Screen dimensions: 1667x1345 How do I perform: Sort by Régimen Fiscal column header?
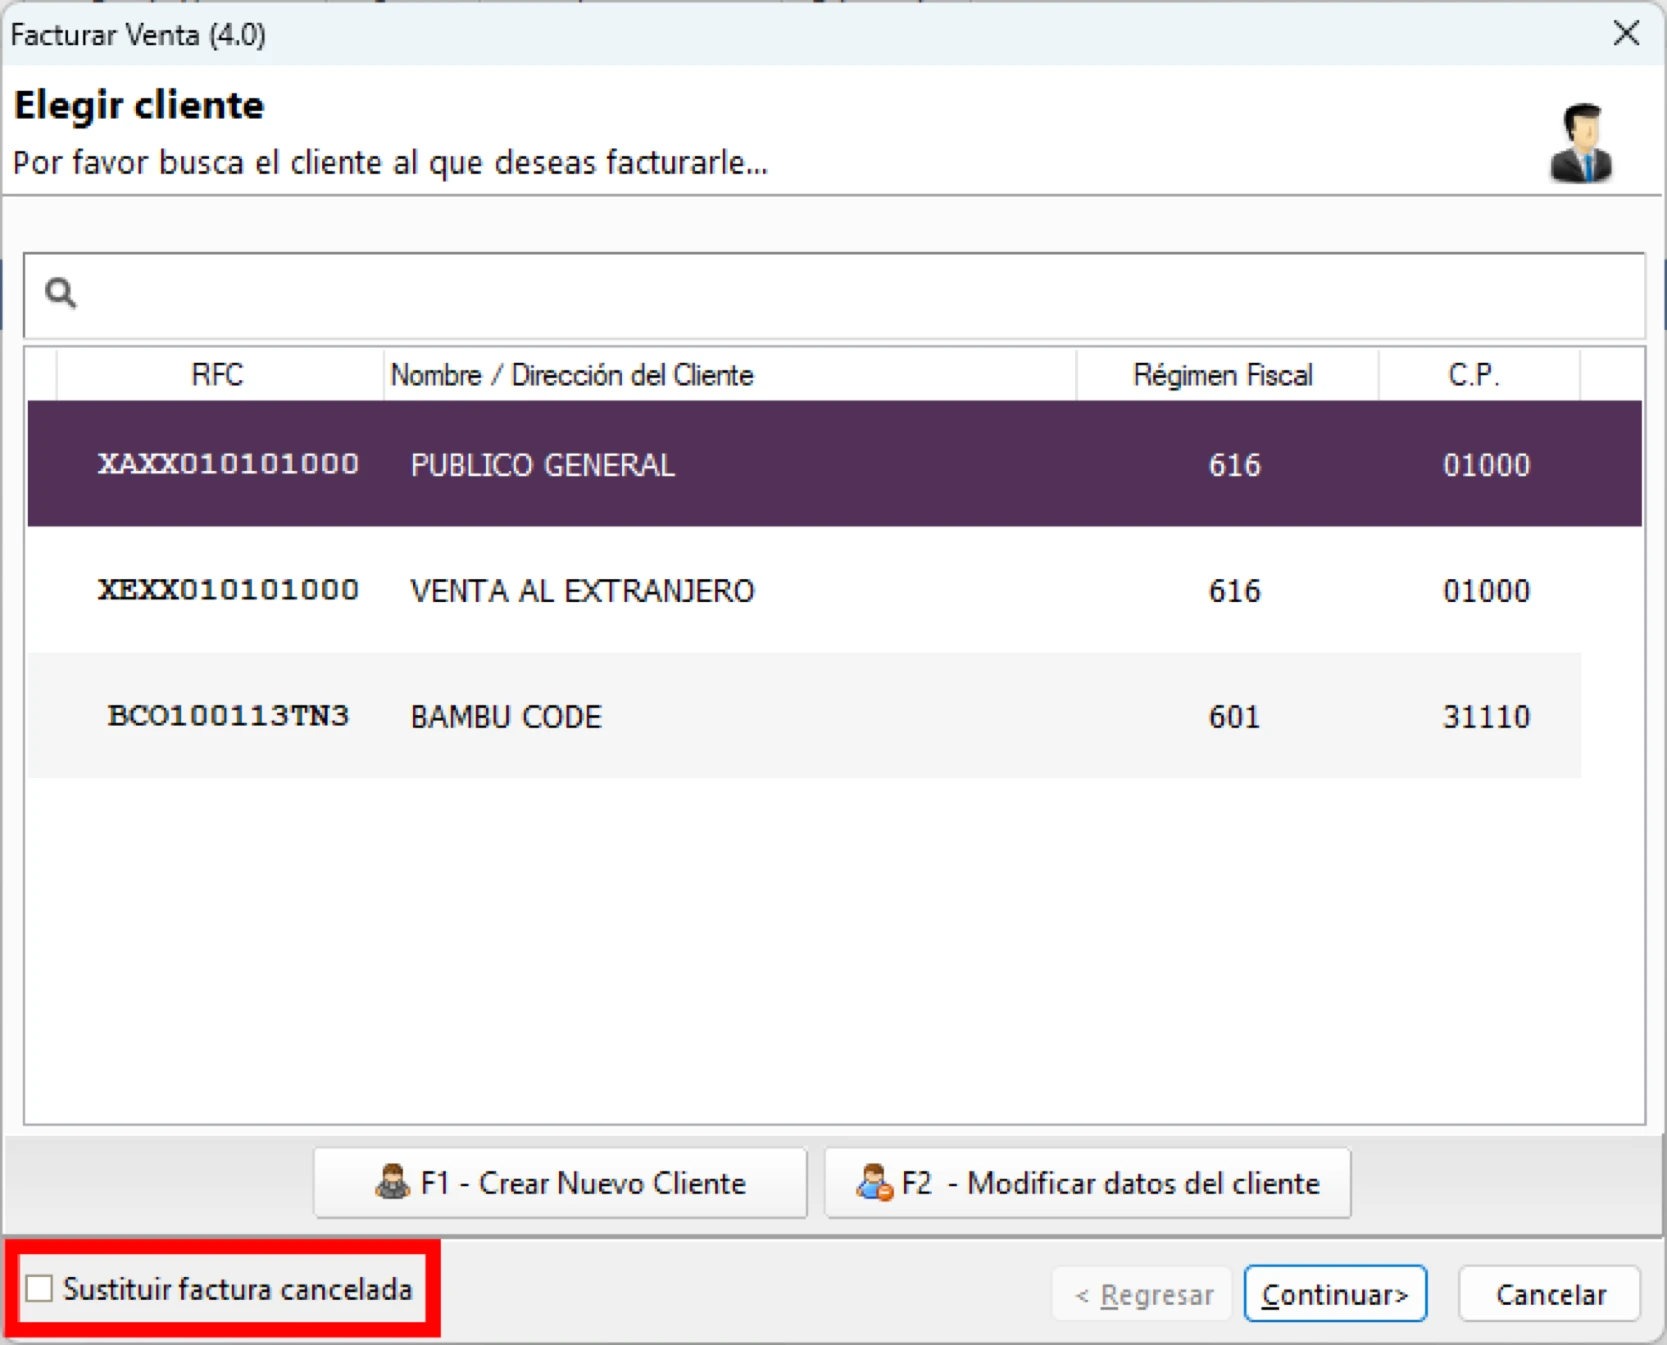[1222, 375]
